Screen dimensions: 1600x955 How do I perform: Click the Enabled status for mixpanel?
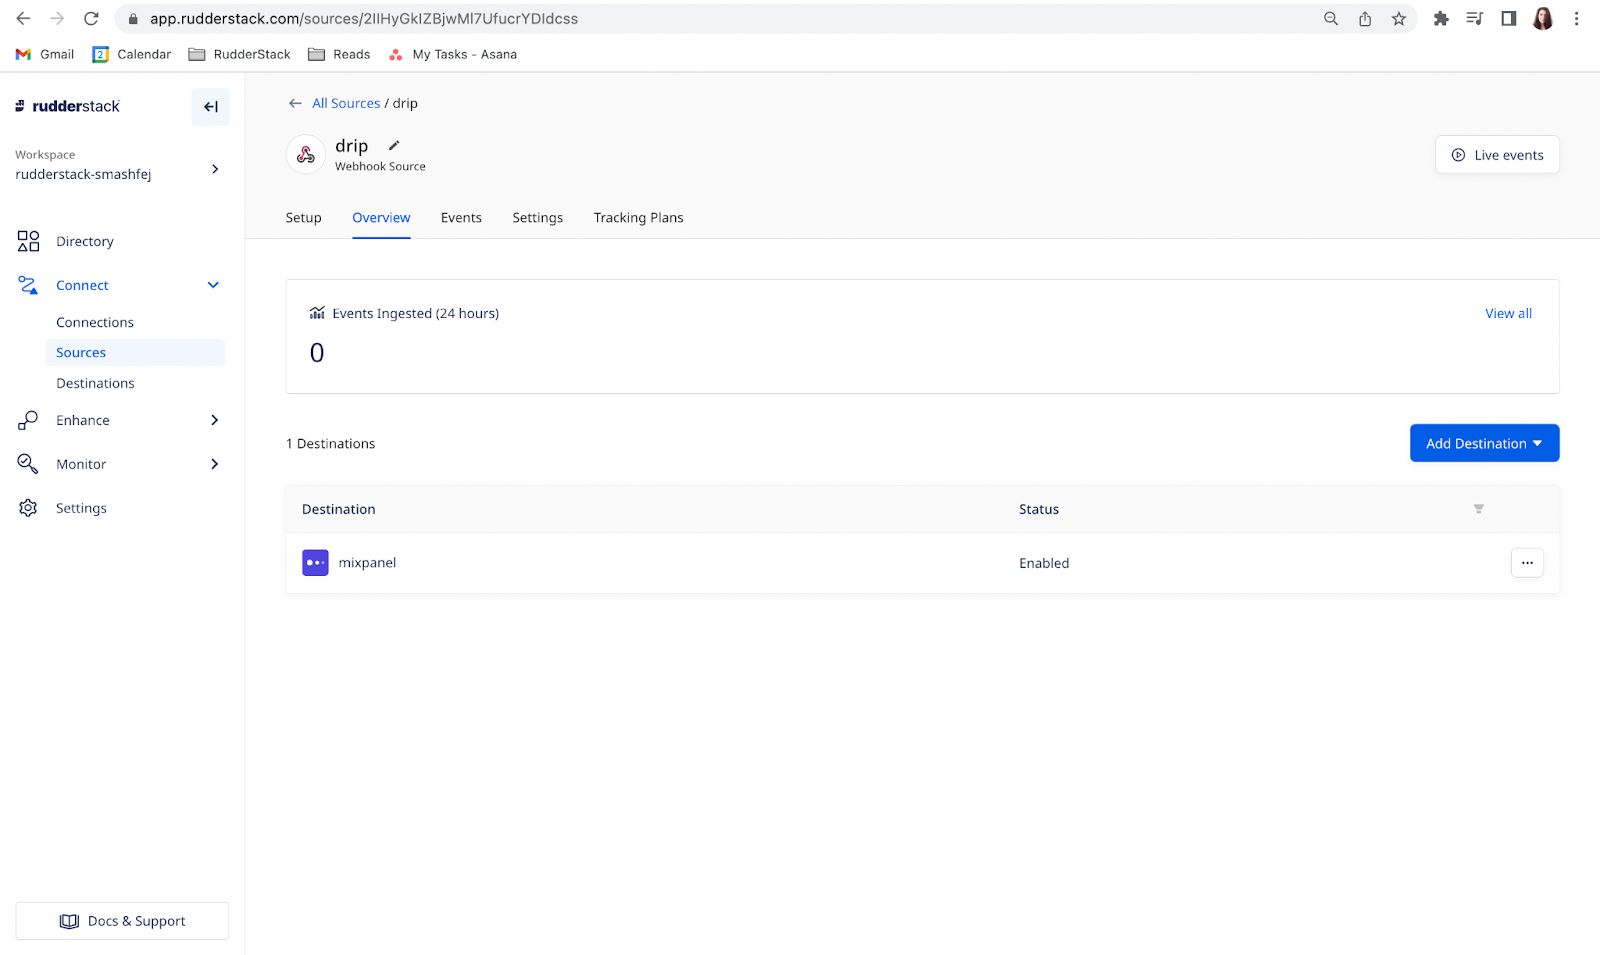tap(1044, 563)
